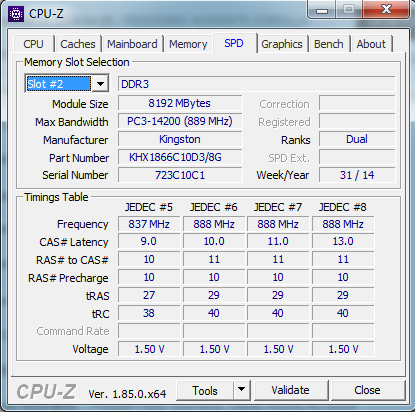Select the SPD tab
This screenshot has height=412, width=415.
tap(234, 43)
